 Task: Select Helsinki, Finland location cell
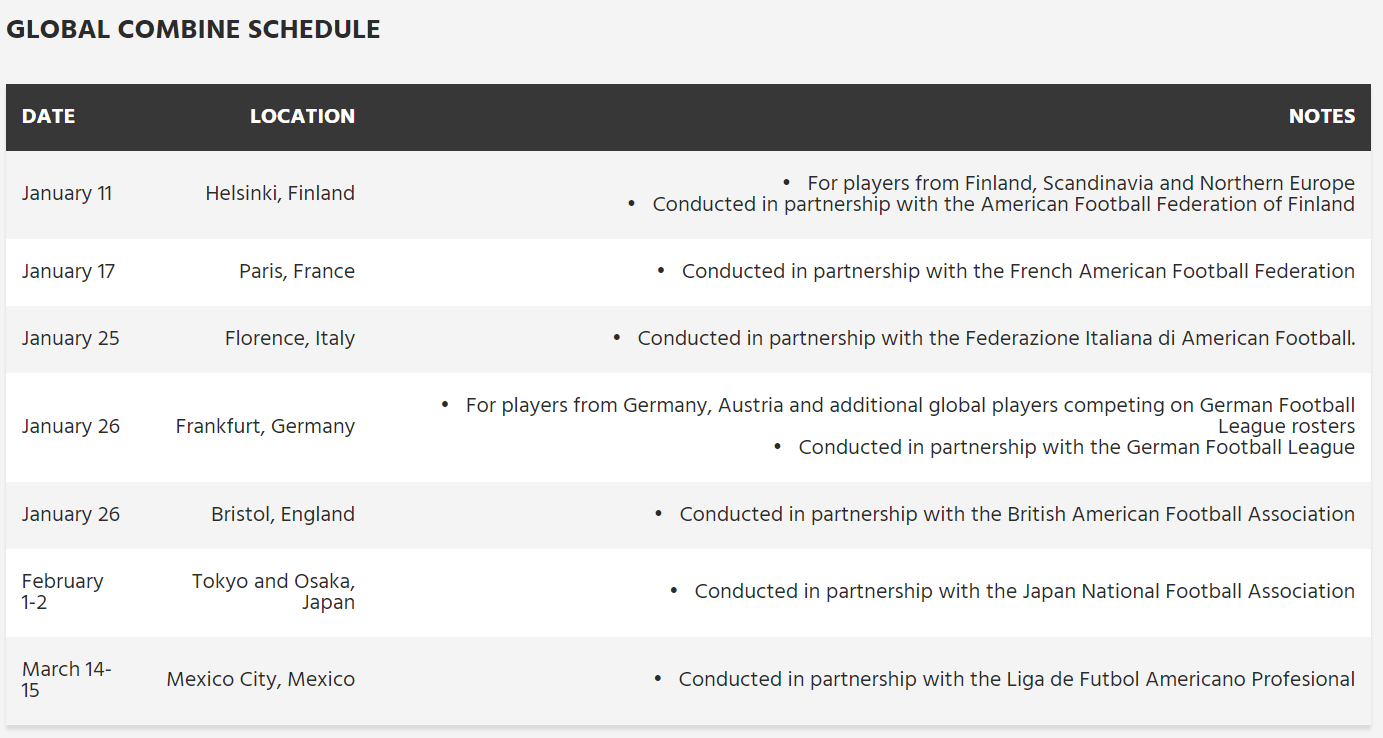point(280,193)
